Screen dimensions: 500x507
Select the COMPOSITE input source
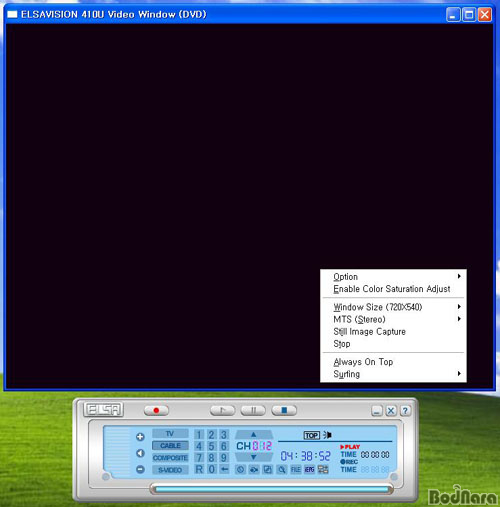[x=170, y=458]
